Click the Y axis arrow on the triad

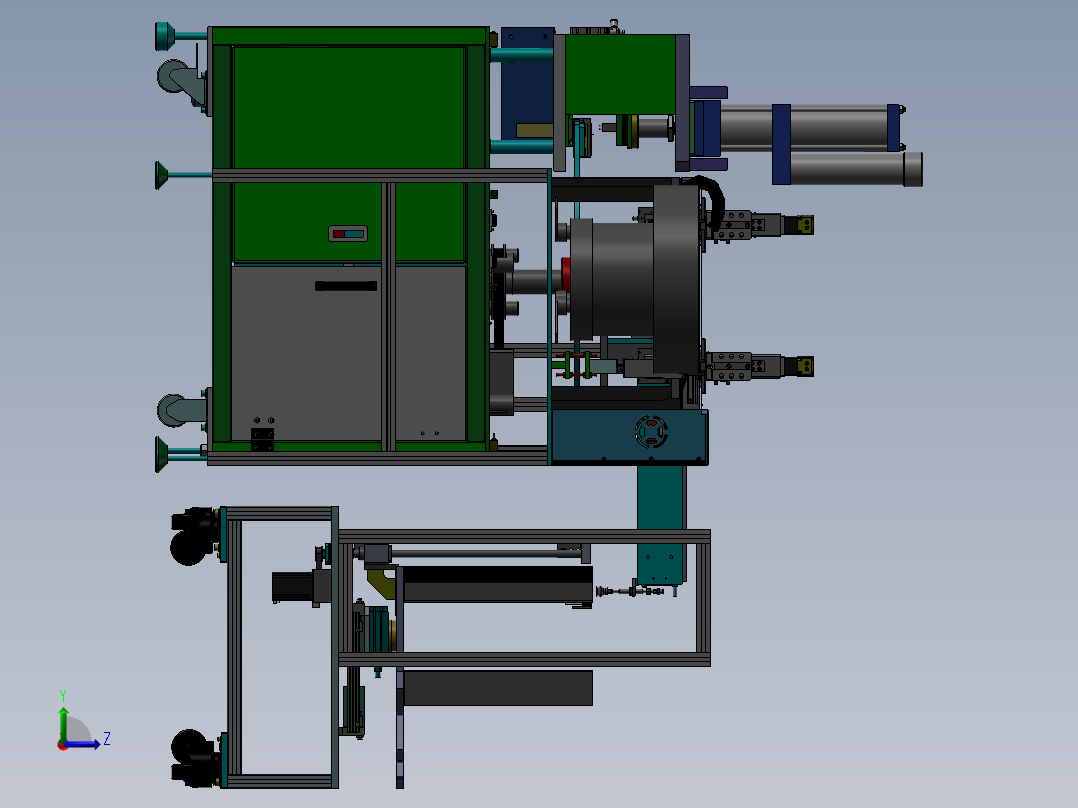(63, 722)
